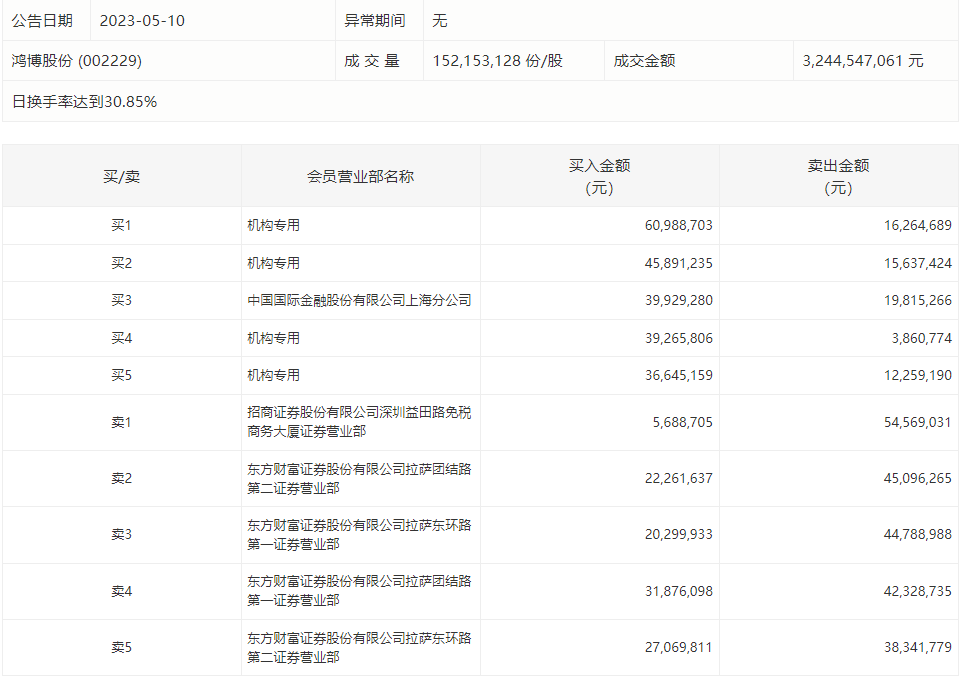961x681 pixels.
Task: Click the 成交金额 label
Action: pyautogui.click(x=644, y=61)
